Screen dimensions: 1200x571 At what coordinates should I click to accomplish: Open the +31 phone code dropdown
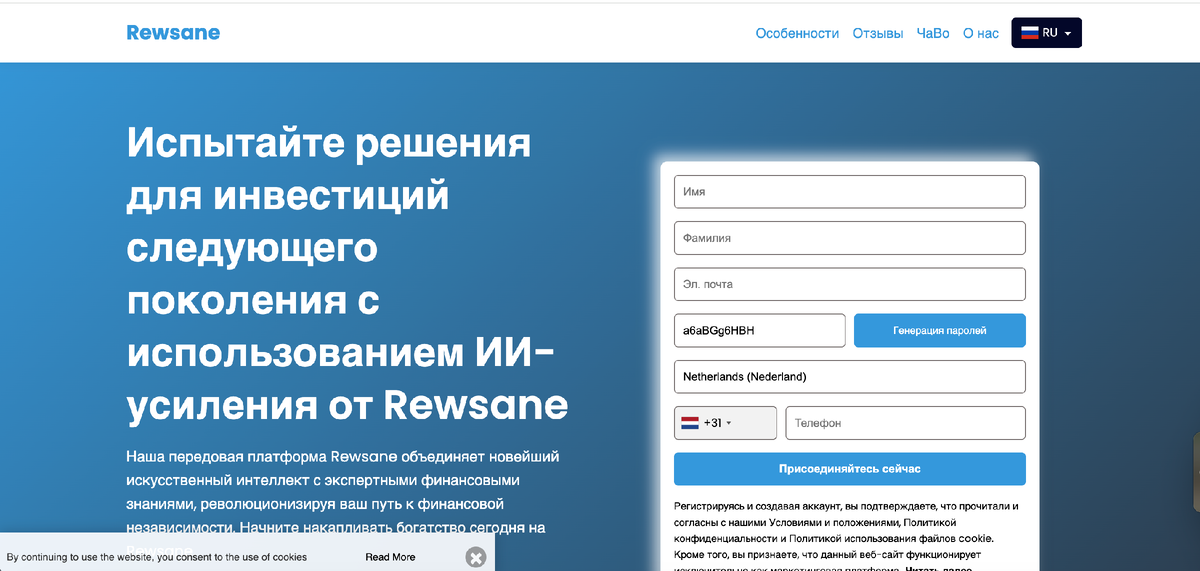[x=726, y=423]
